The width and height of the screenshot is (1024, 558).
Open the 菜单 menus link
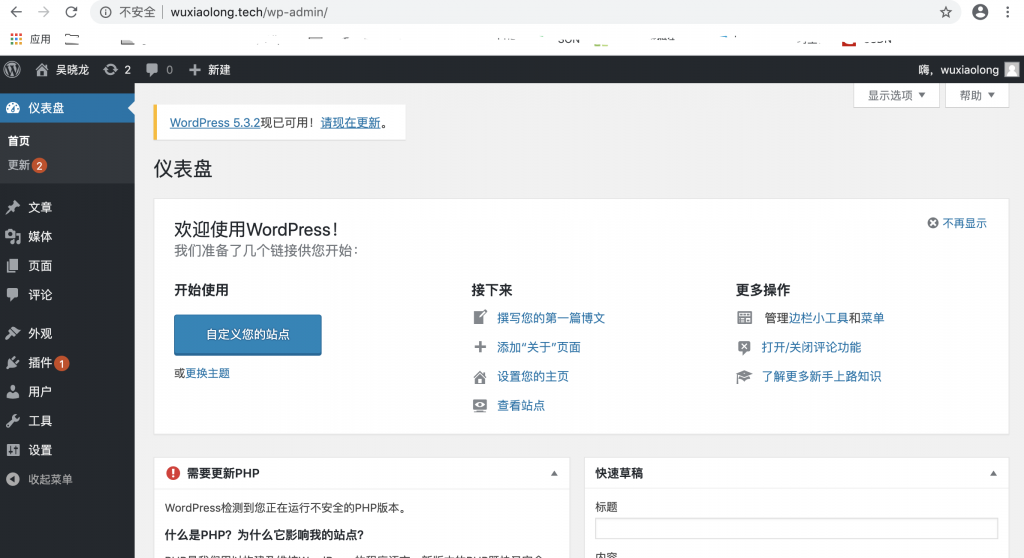point(872,318)
